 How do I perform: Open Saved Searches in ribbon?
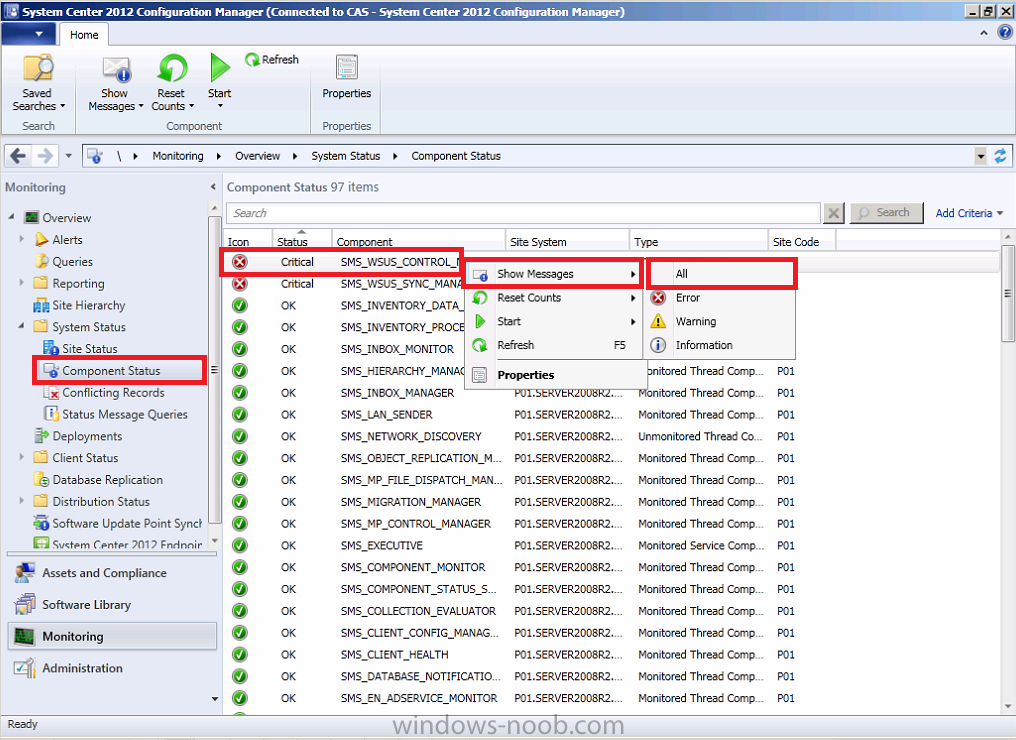(38, 83)
